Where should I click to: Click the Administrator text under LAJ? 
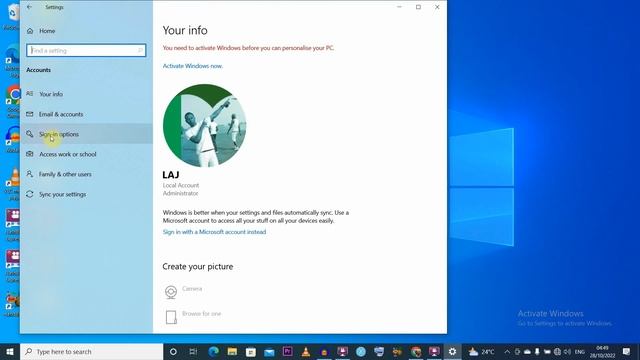coord(180,193)
